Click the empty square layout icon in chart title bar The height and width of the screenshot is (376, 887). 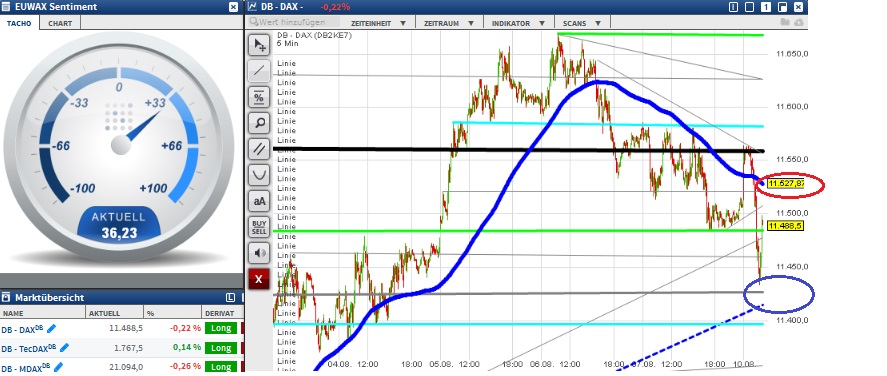click(x=750, y=7)
